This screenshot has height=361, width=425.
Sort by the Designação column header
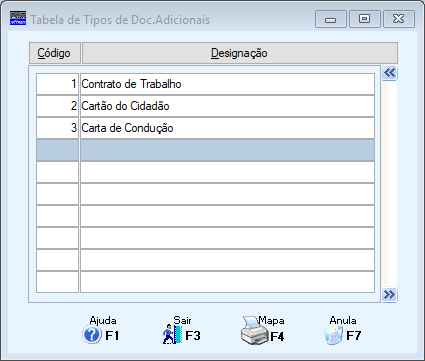tap(240, 53)
